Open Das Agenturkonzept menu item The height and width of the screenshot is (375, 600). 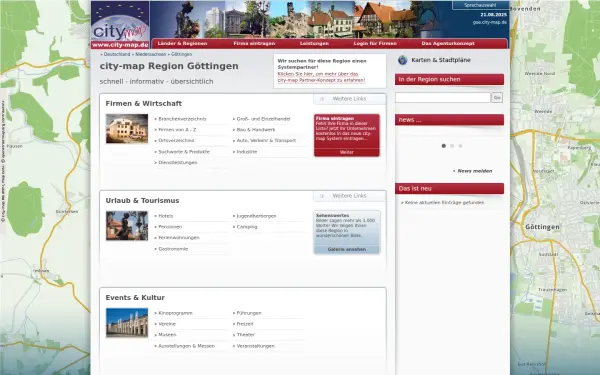click(x=448, y=44)
